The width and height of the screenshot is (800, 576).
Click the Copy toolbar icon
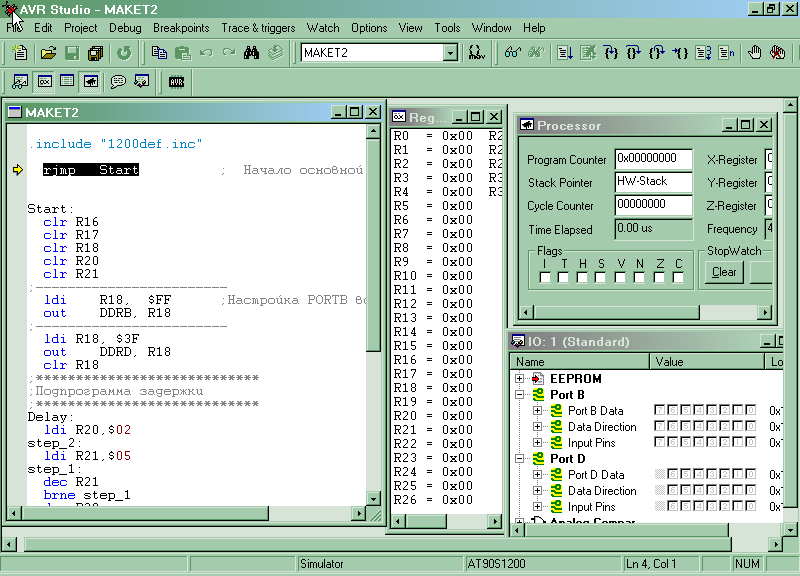point(160,52)
